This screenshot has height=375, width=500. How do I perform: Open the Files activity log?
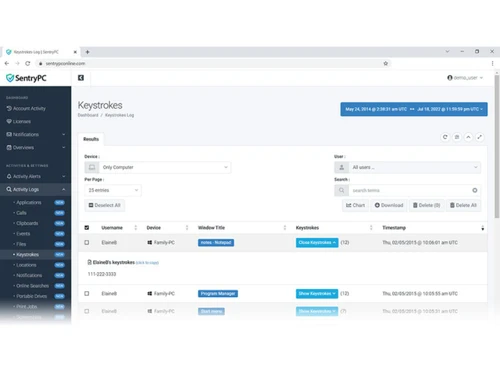point(21,244)
